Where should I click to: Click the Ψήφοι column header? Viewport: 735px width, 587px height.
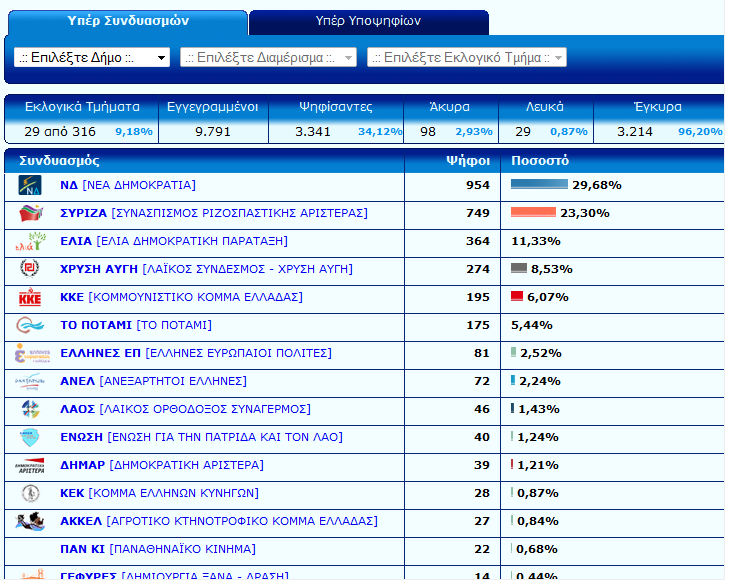point(468,161)
